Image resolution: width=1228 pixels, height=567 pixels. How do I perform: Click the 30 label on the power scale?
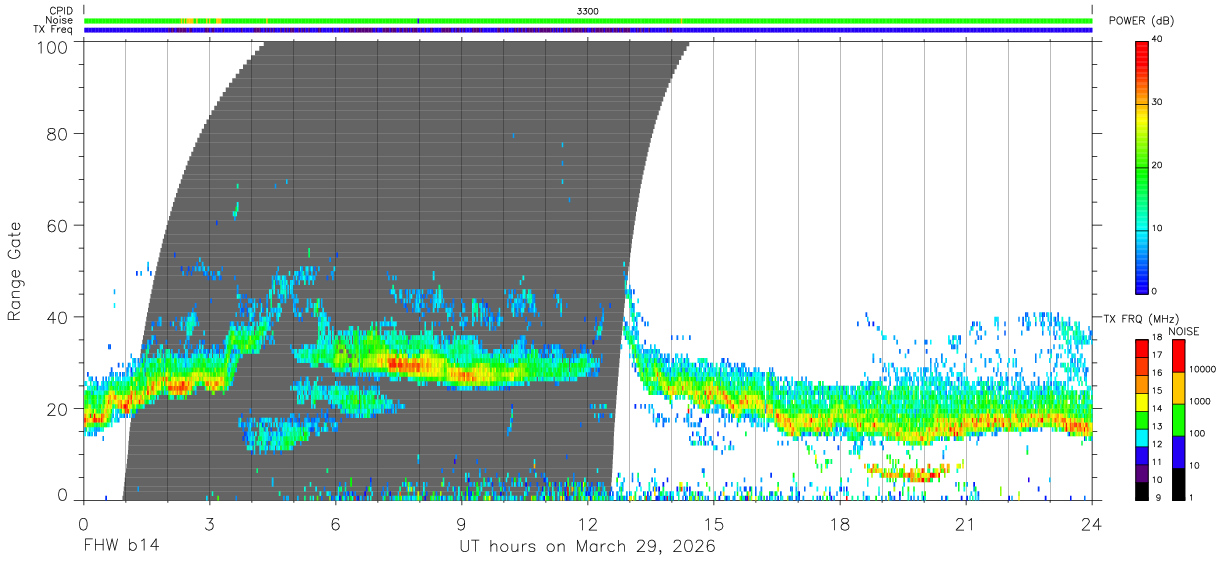[x=1158, y=102]
